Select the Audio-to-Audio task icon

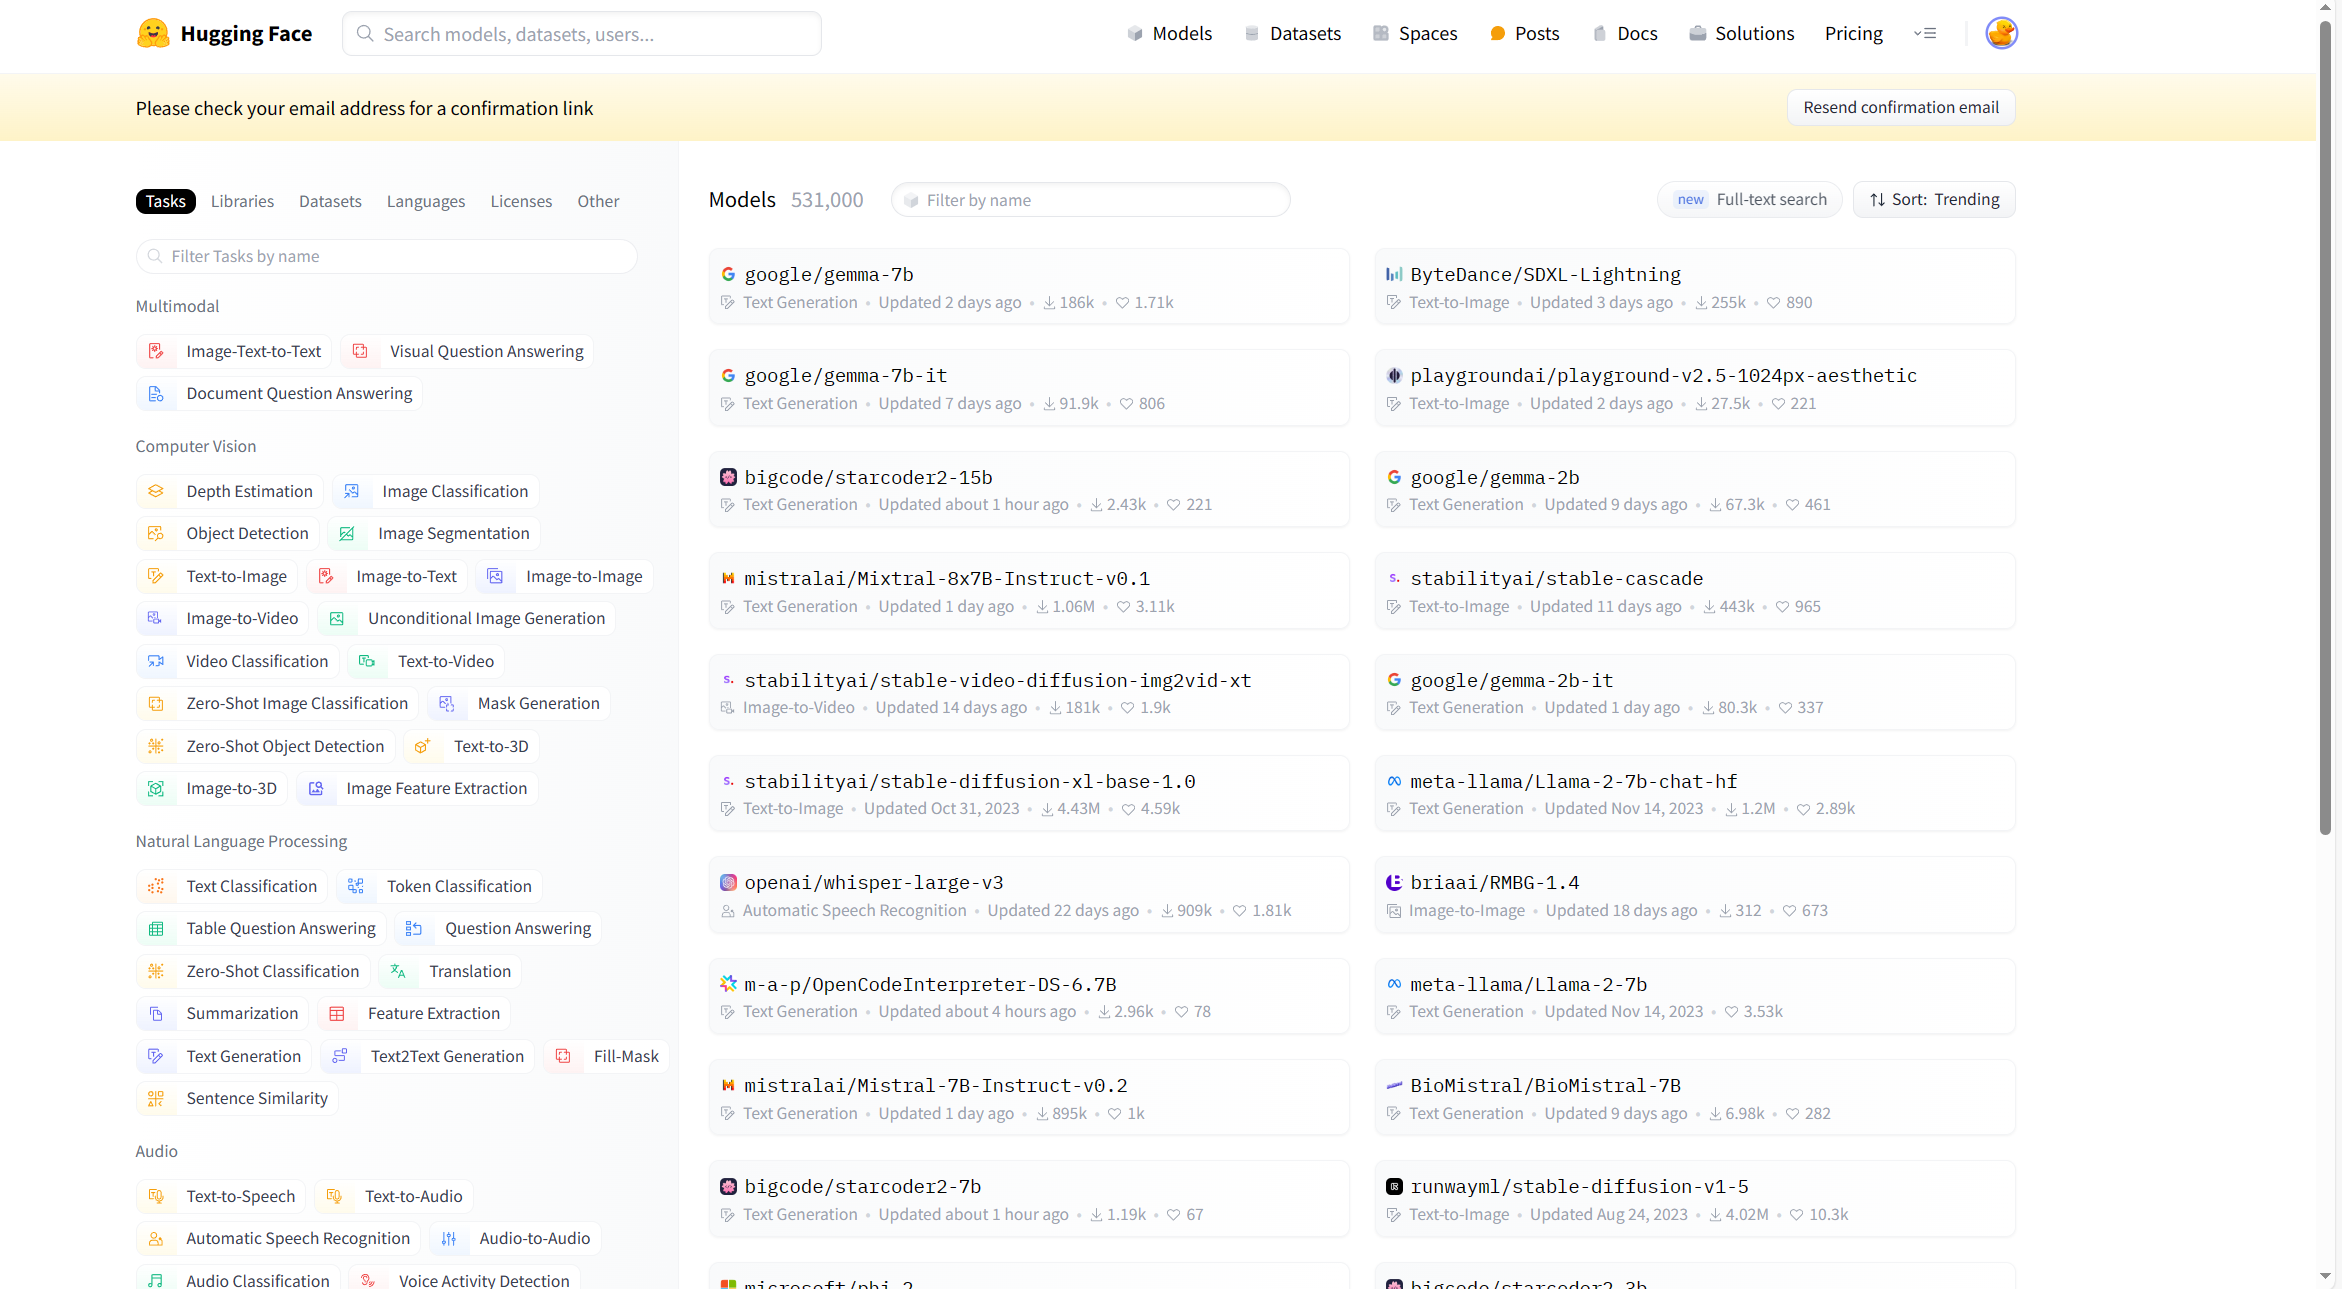449,1238
